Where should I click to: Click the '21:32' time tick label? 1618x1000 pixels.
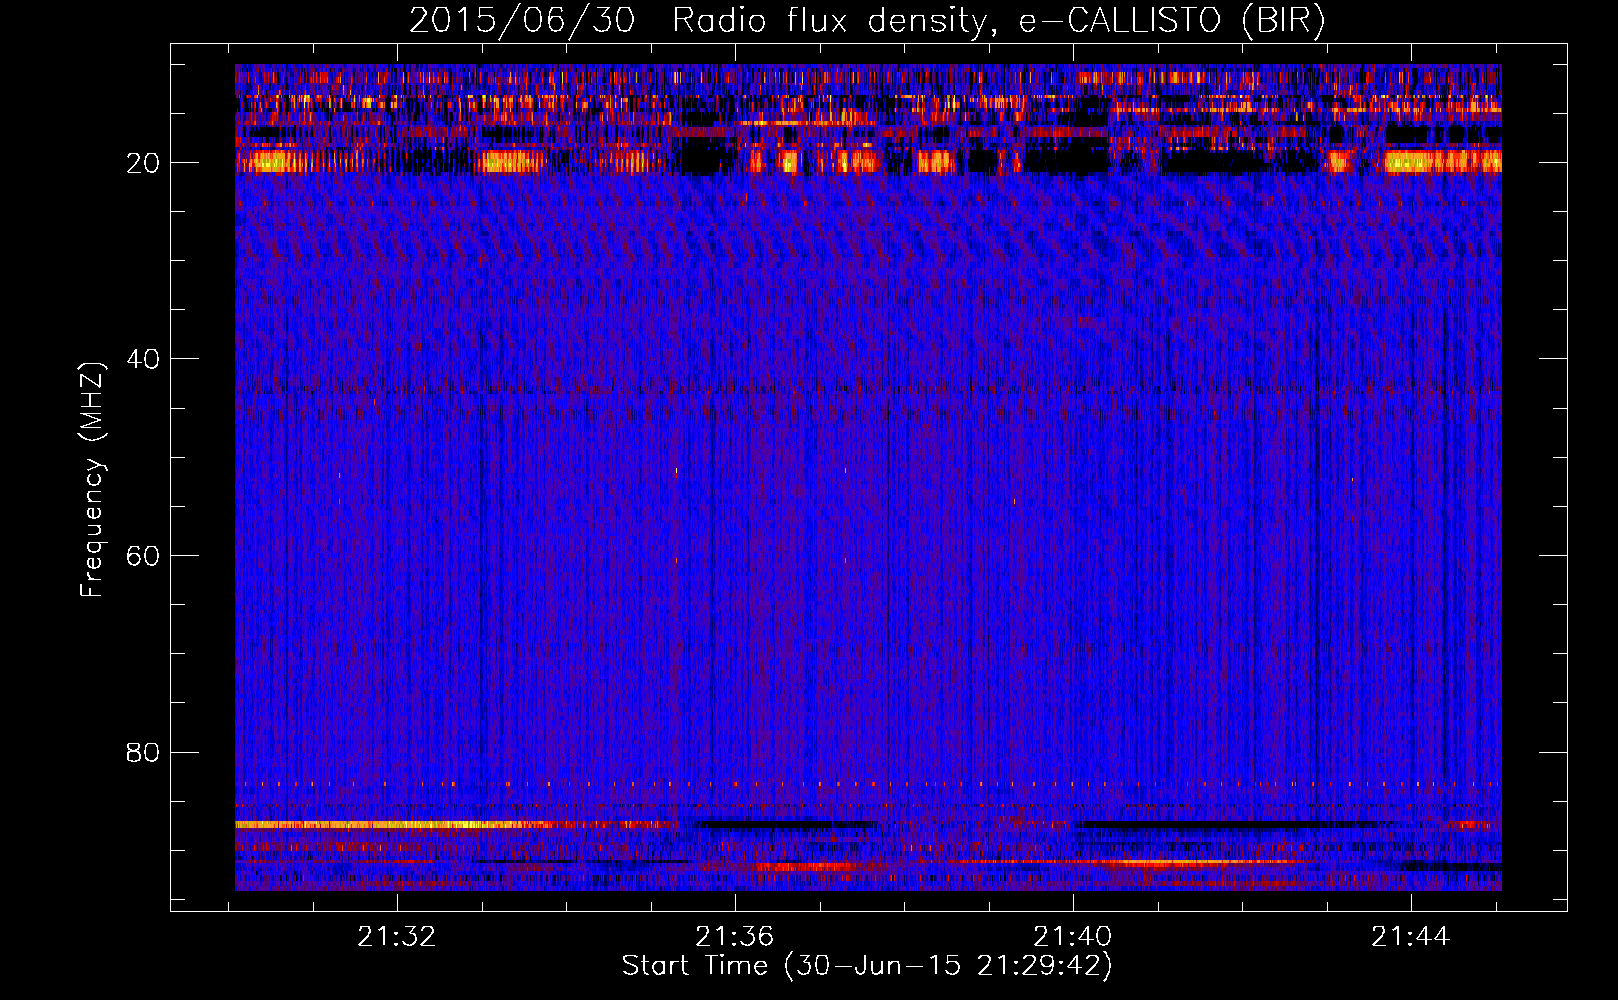pyautogui.click(x=397, y=937)
